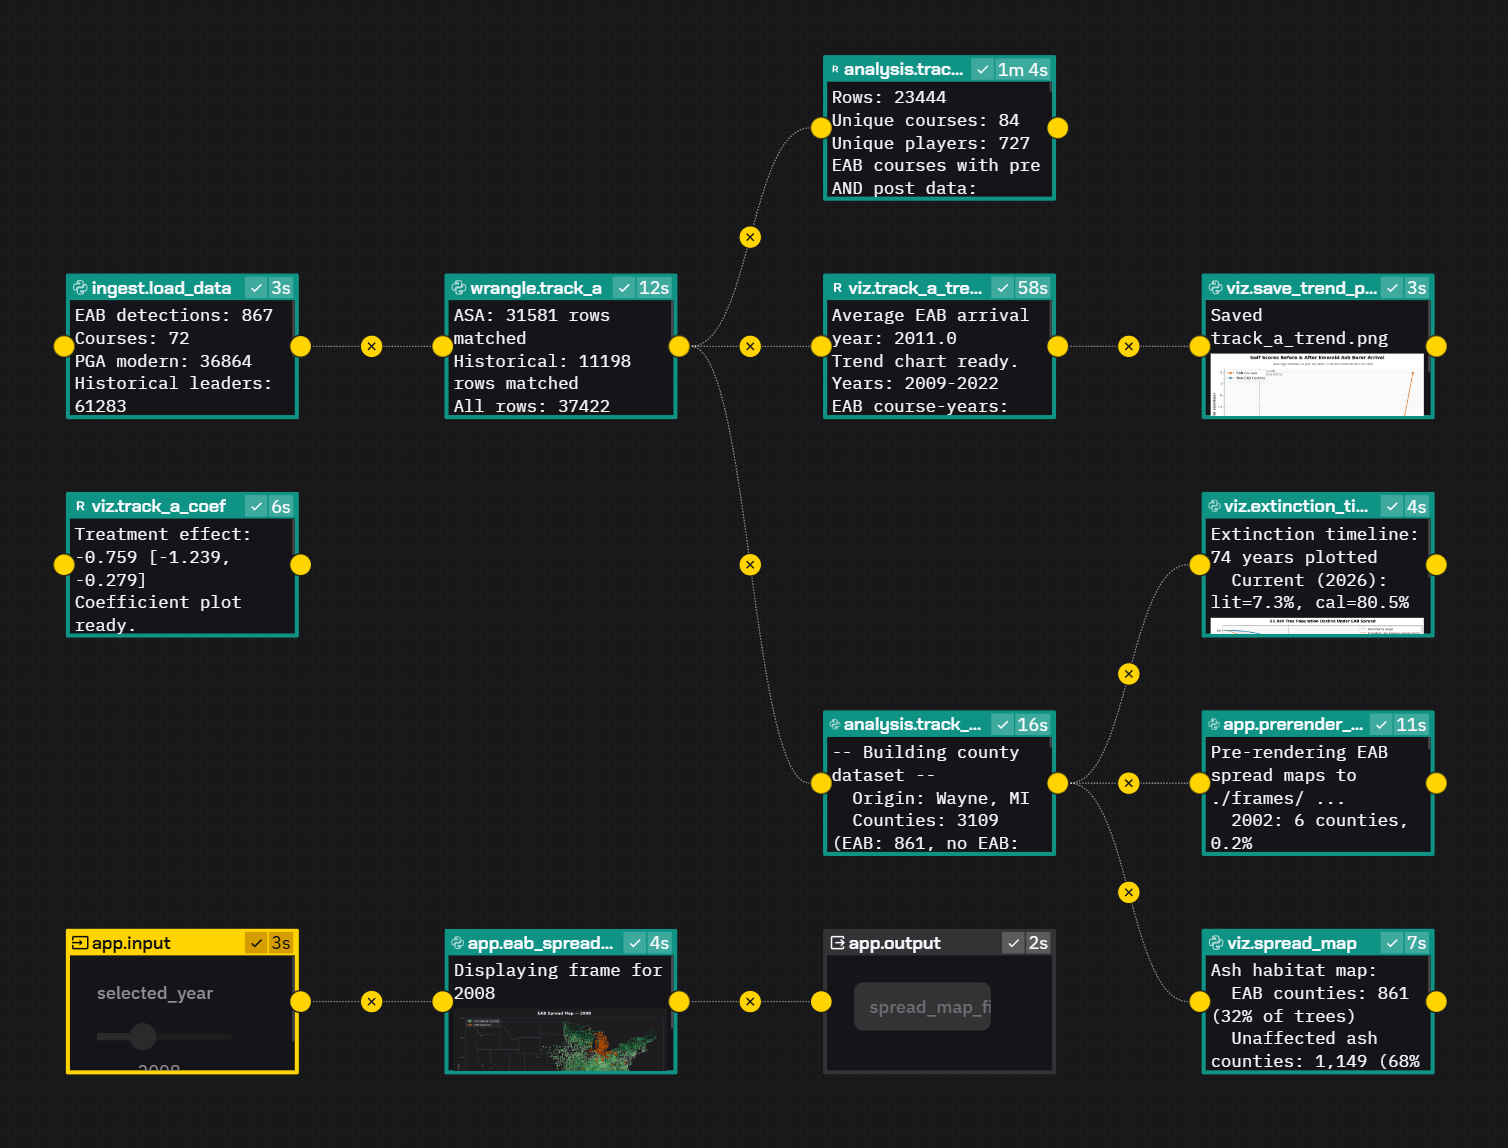Click the output port of the 1m 4s analysis node
Screen dimensions: 1508x1148
pyautogui.click(x=1058, y=128)
